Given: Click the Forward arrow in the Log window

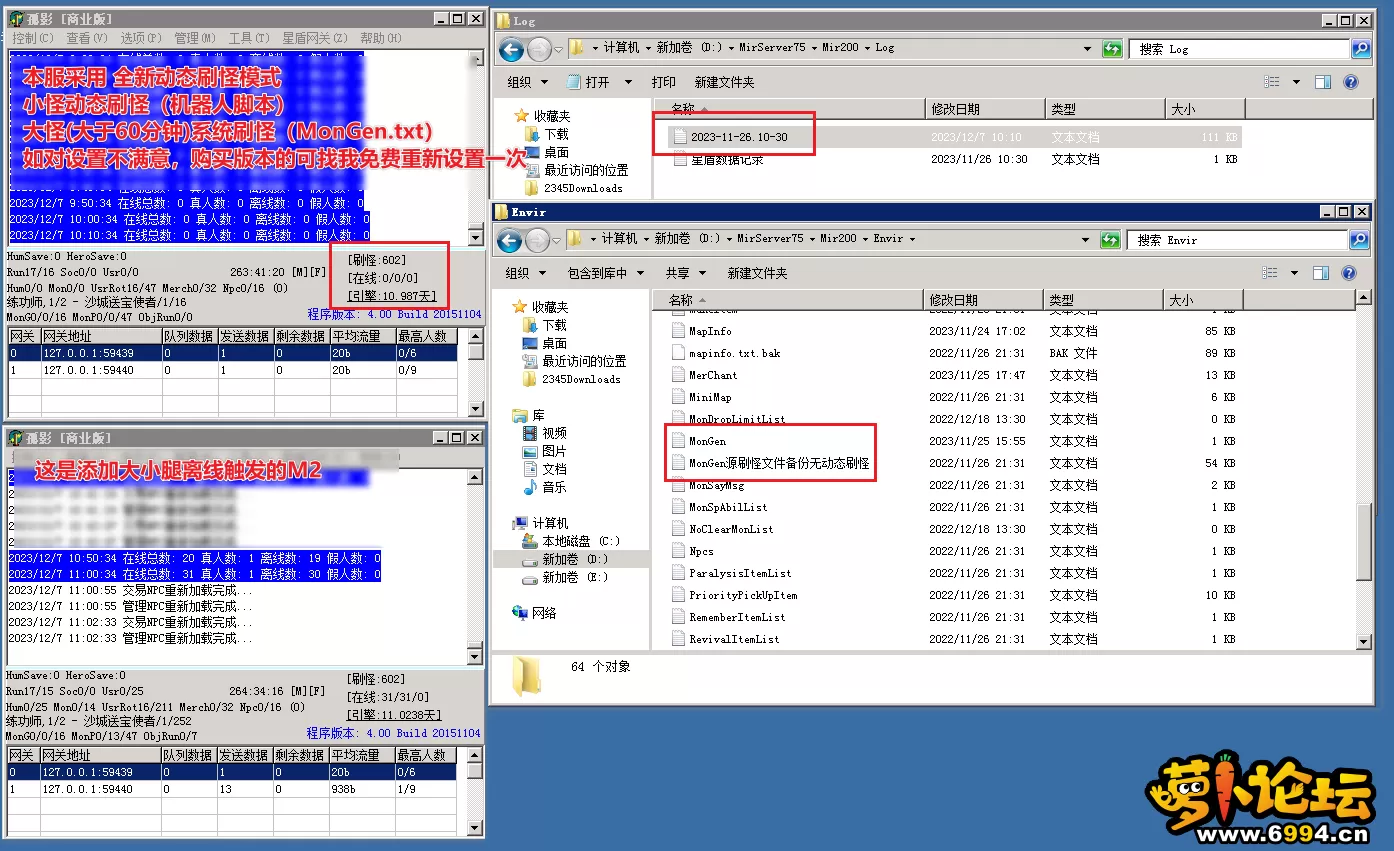Looking at the screenshot, I should (x=539, y=49).
